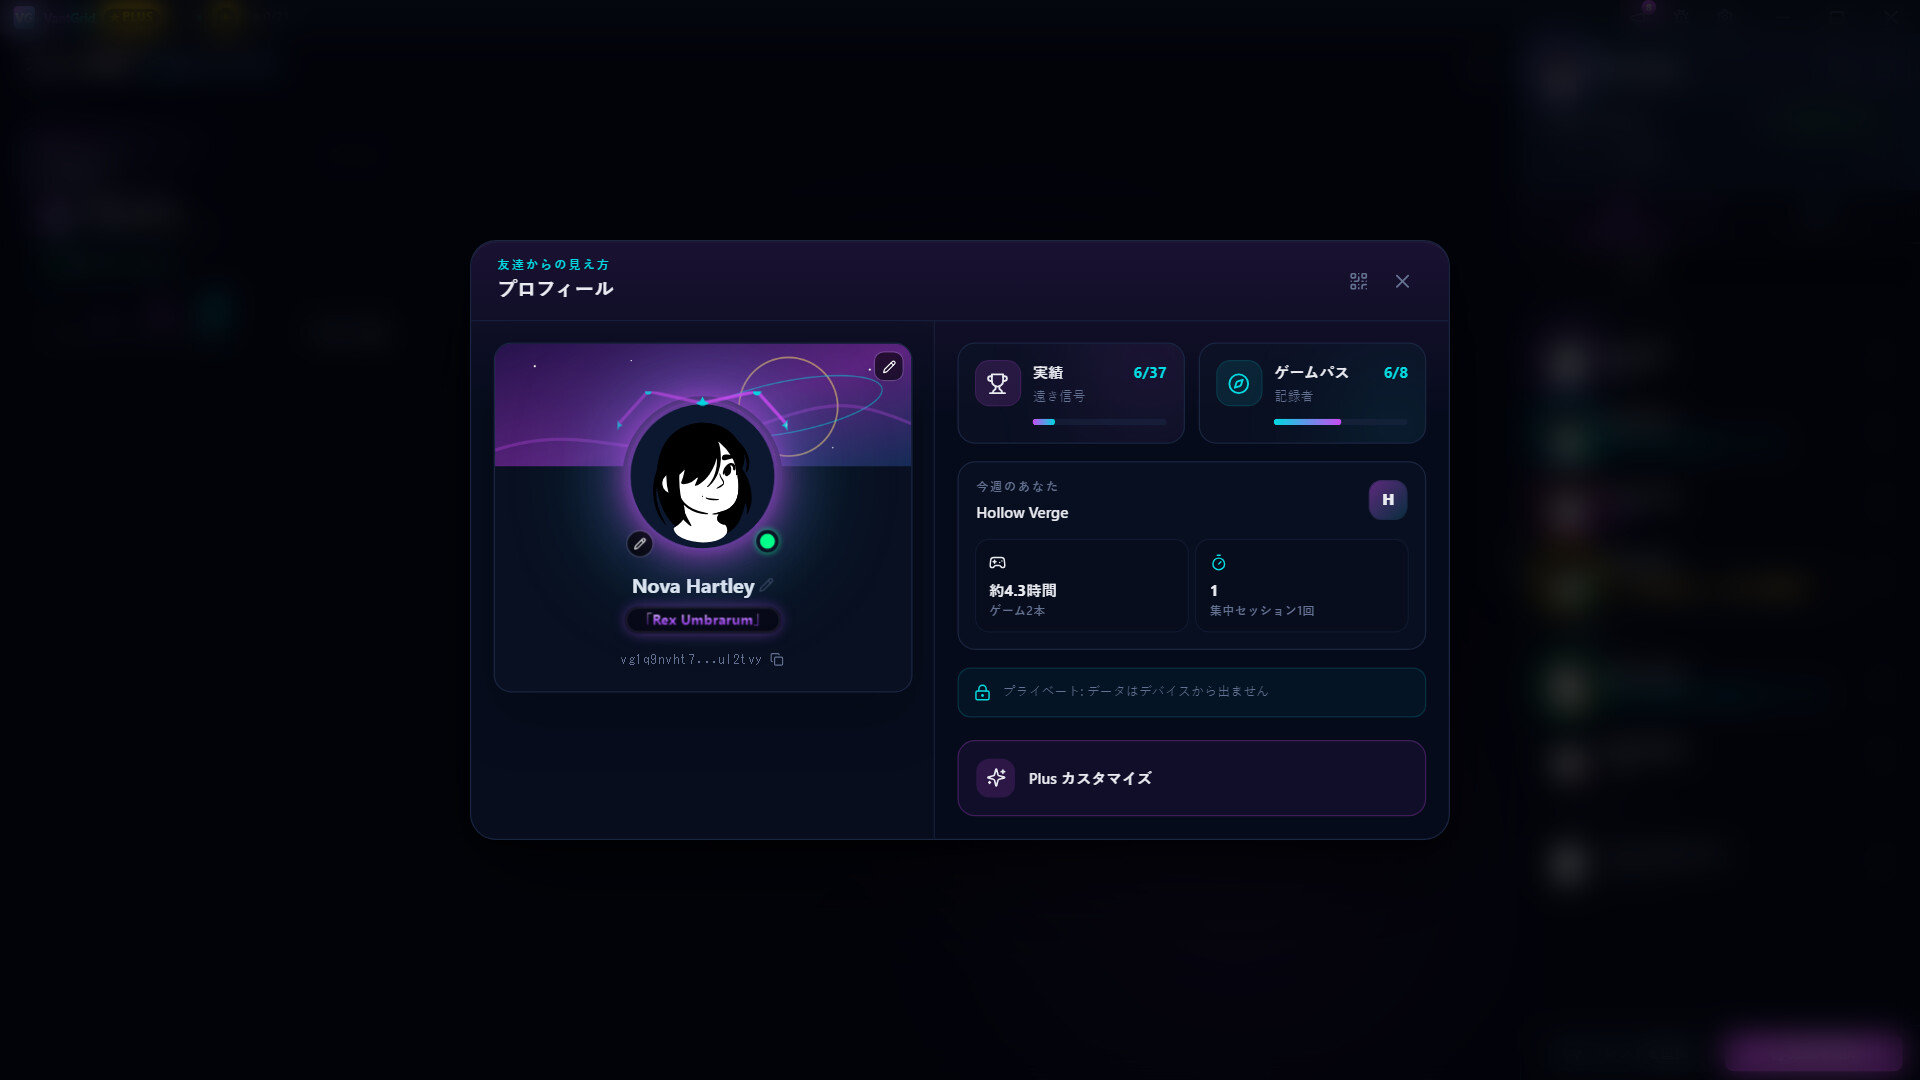Click the Nova Hartley avatar image

coord(703,477)
